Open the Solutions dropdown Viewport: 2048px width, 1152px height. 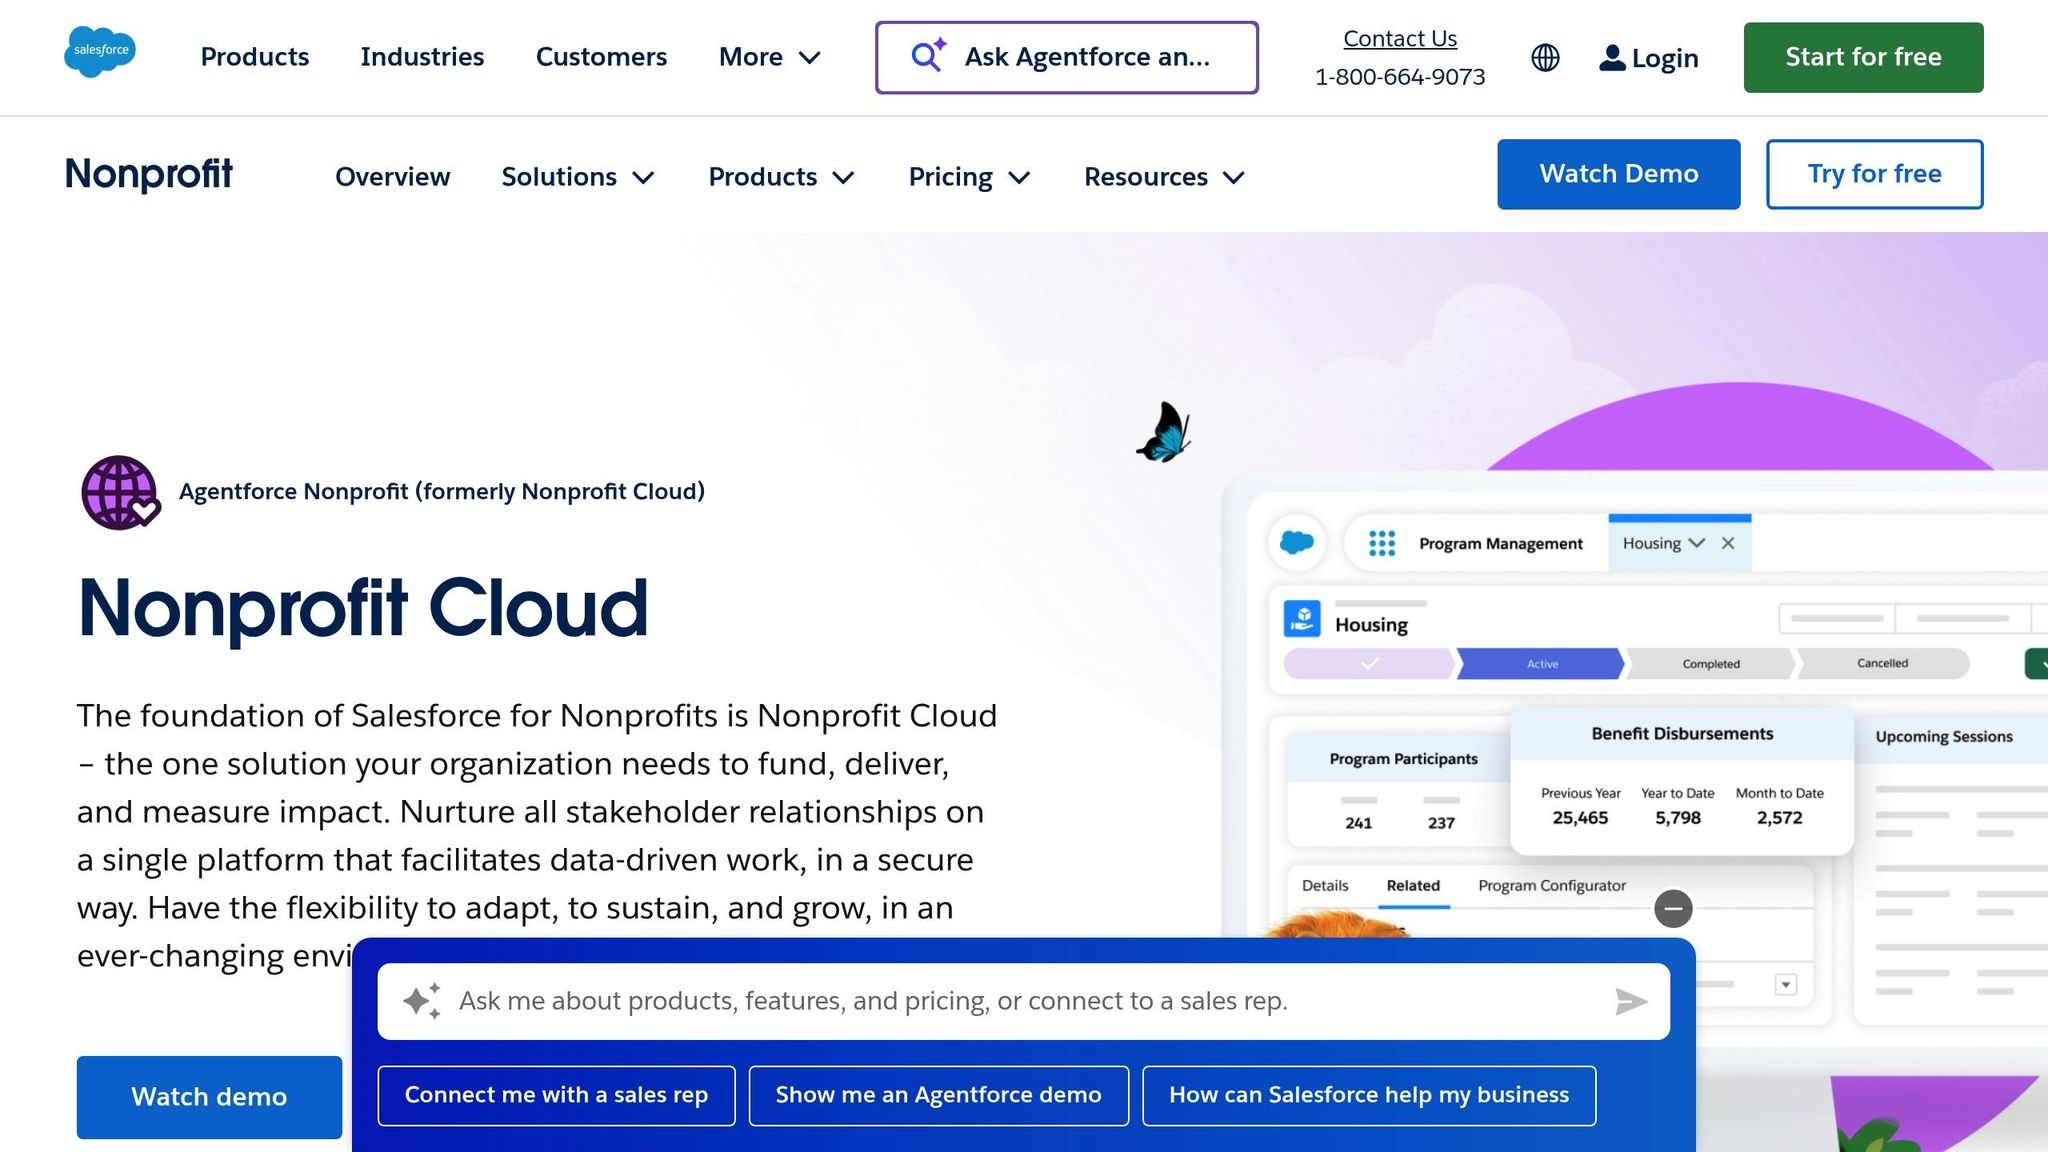pyautogui.click(x=577, y=176)
